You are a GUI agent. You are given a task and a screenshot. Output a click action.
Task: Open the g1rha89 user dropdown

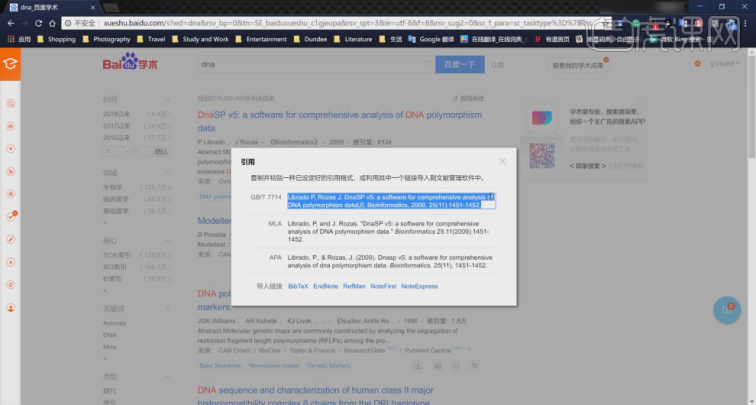724,64
